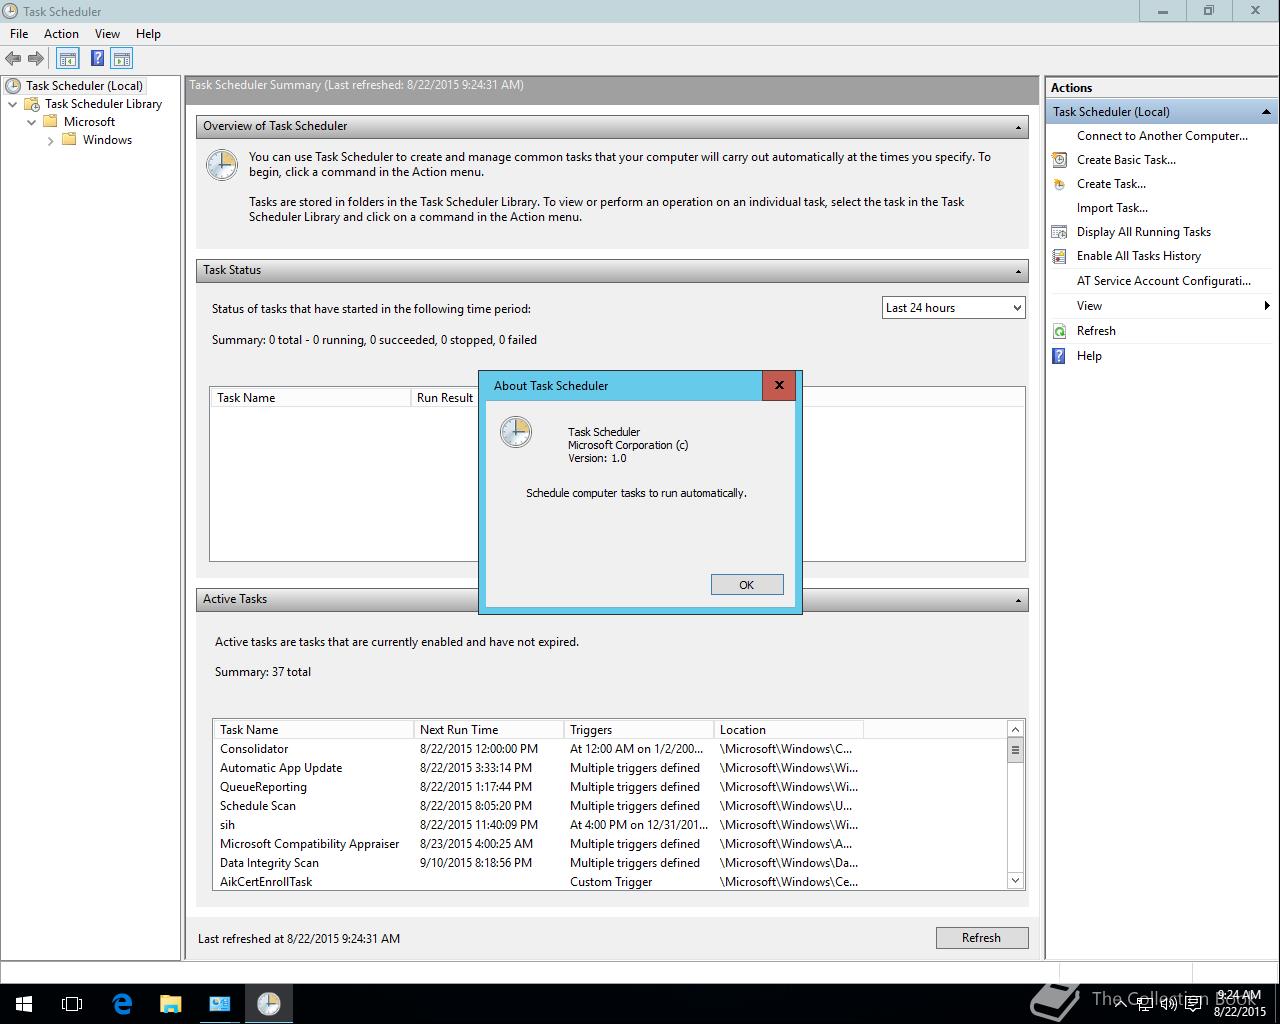Open the View submenu arrow in Actions
This screenshot has width=1280, height=1024.
(1266, 306)
